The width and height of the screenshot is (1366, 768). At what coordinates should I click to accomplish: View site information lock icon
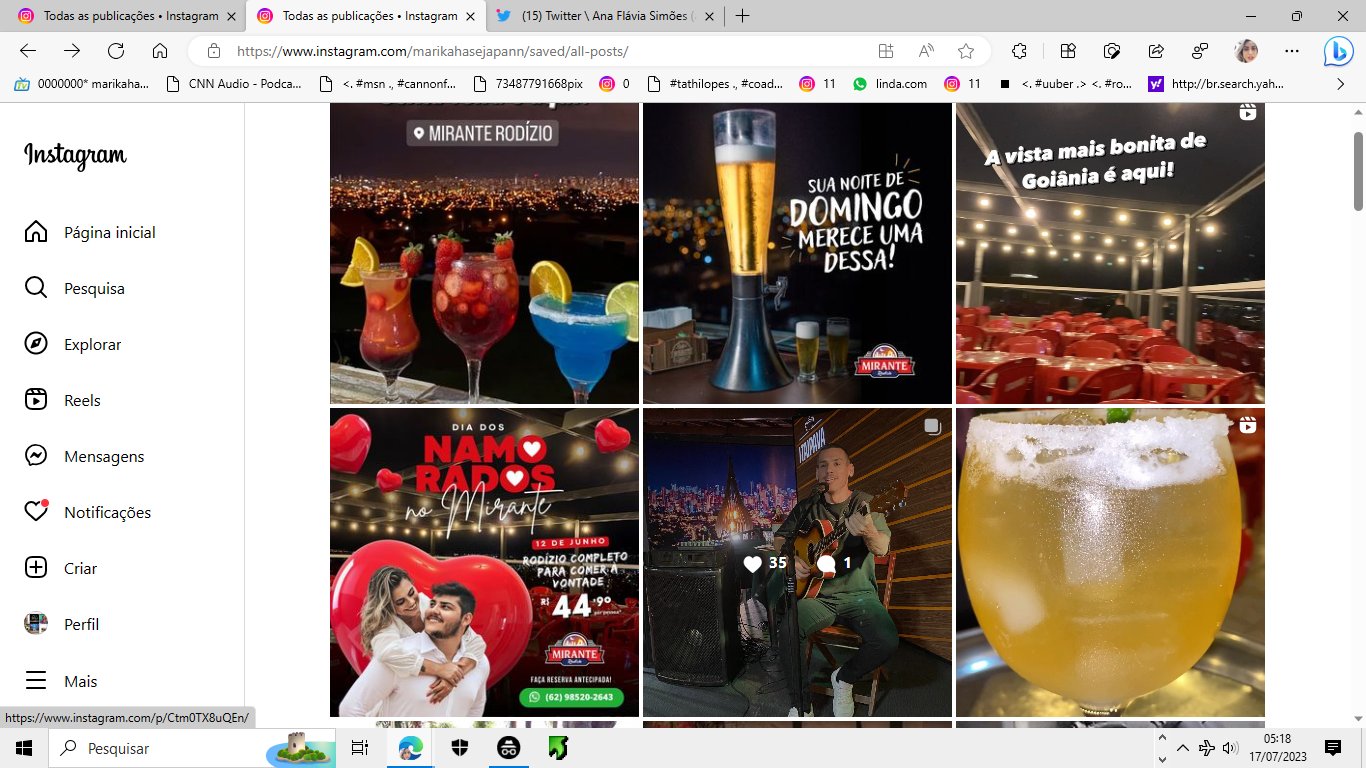coord(213,51)
